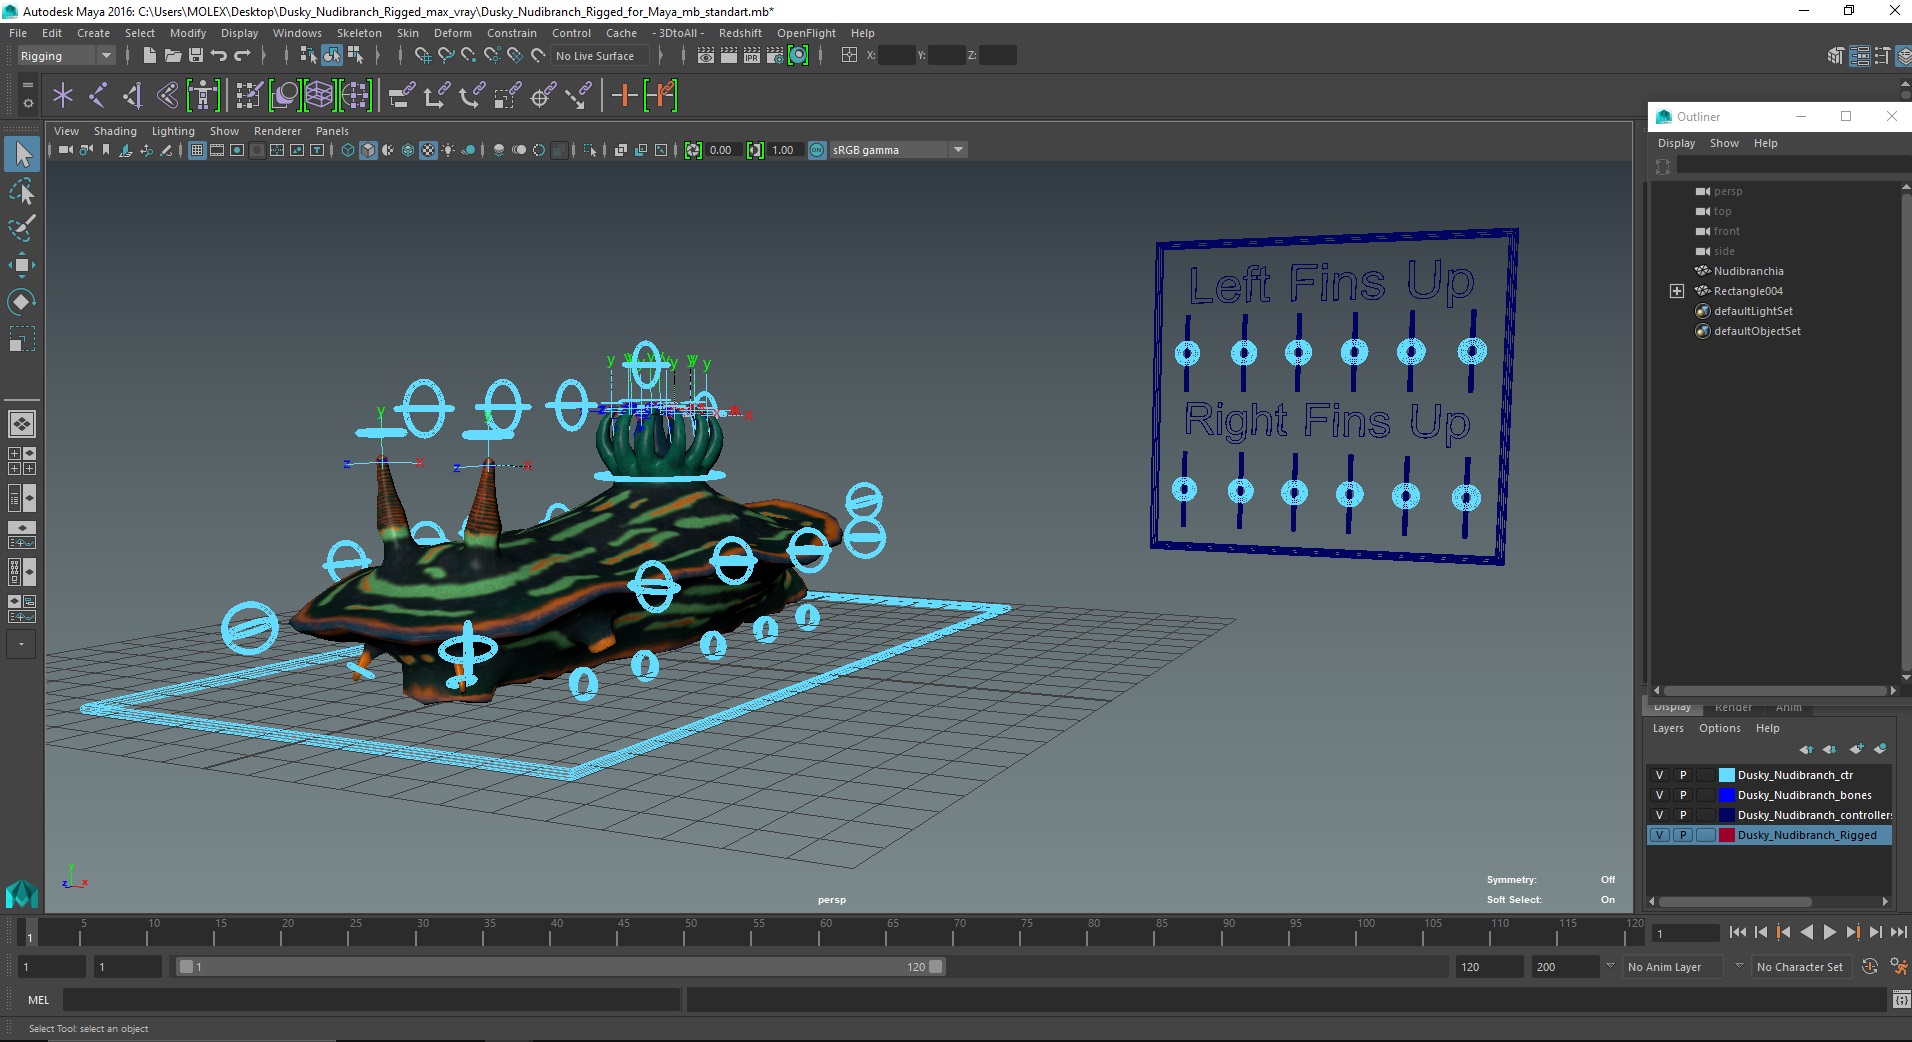Click play backwards button
Screen dimensions: 1912x1042
tap(1806, 932)
